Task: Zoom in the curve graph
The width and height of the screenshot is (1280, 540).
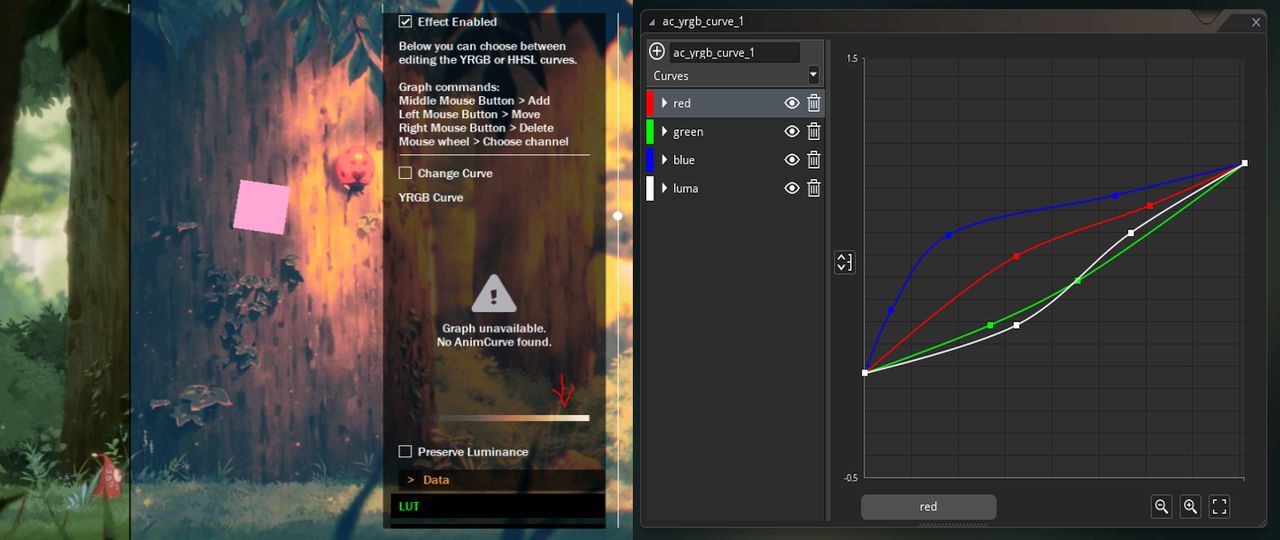Action: [1190, 506]
